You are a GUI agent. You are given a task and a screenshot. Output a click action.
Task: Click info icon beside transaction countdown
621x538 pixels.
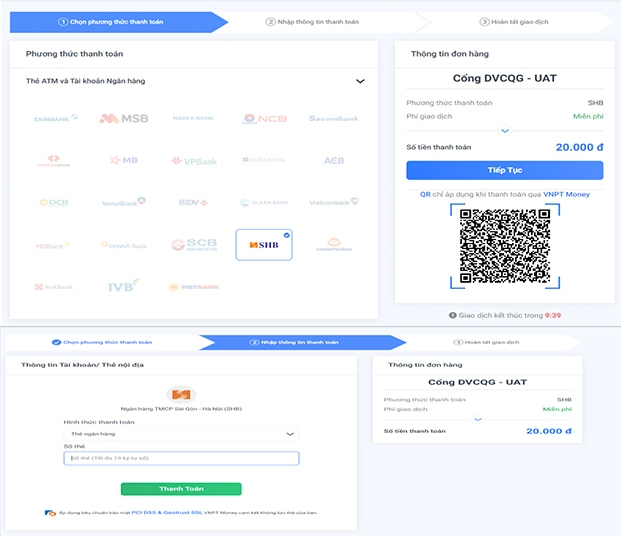coord(452,315)
